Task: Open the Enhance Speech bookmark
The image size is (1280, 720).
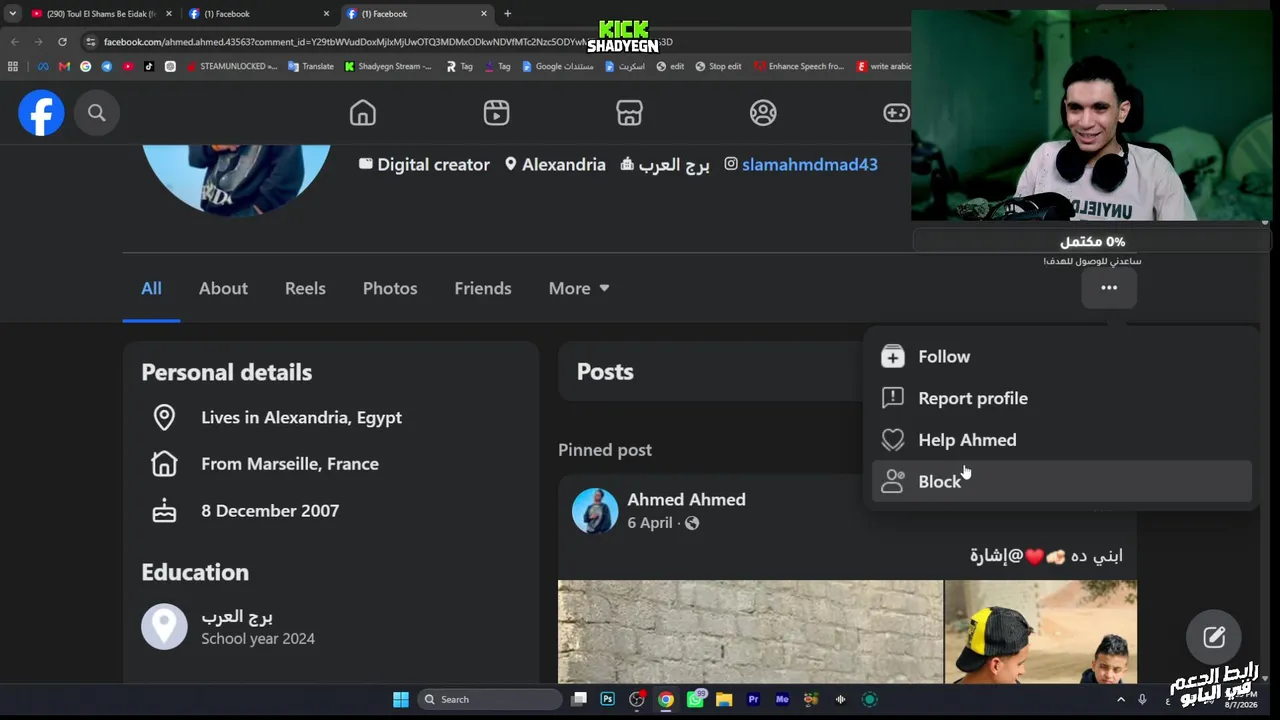Action: pyautogui.click(x=799, y=66)
